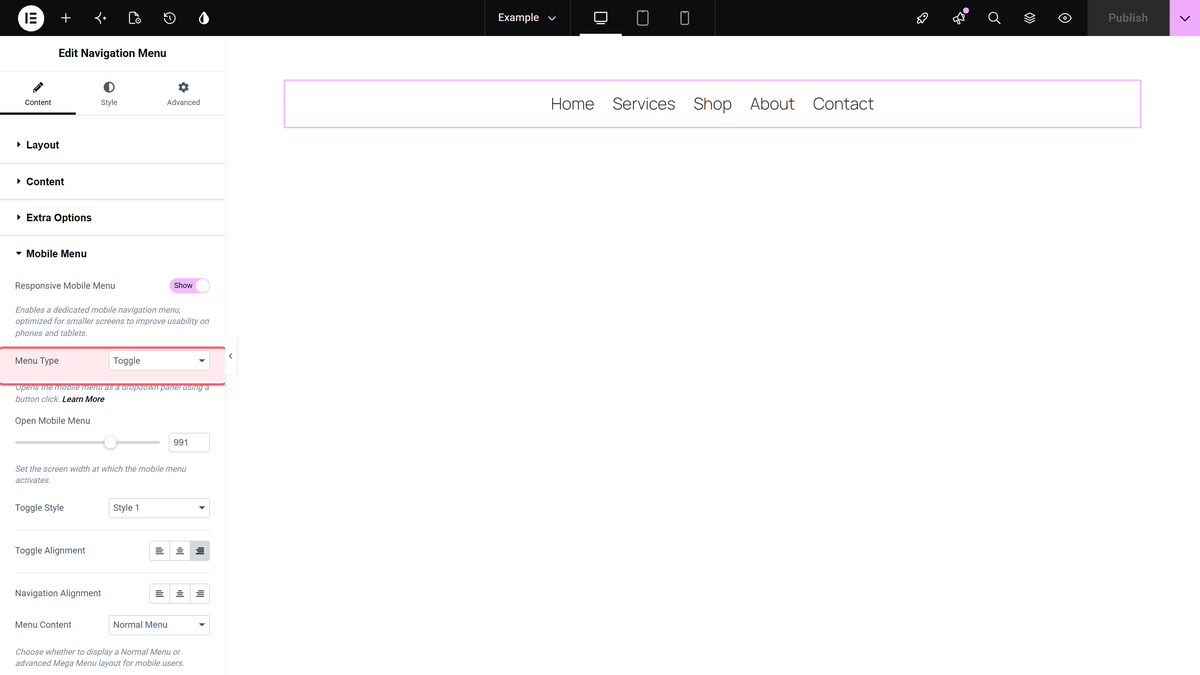Open the finder search icon
Viewport: 1200px width, 675px height.
click(994, 18)
